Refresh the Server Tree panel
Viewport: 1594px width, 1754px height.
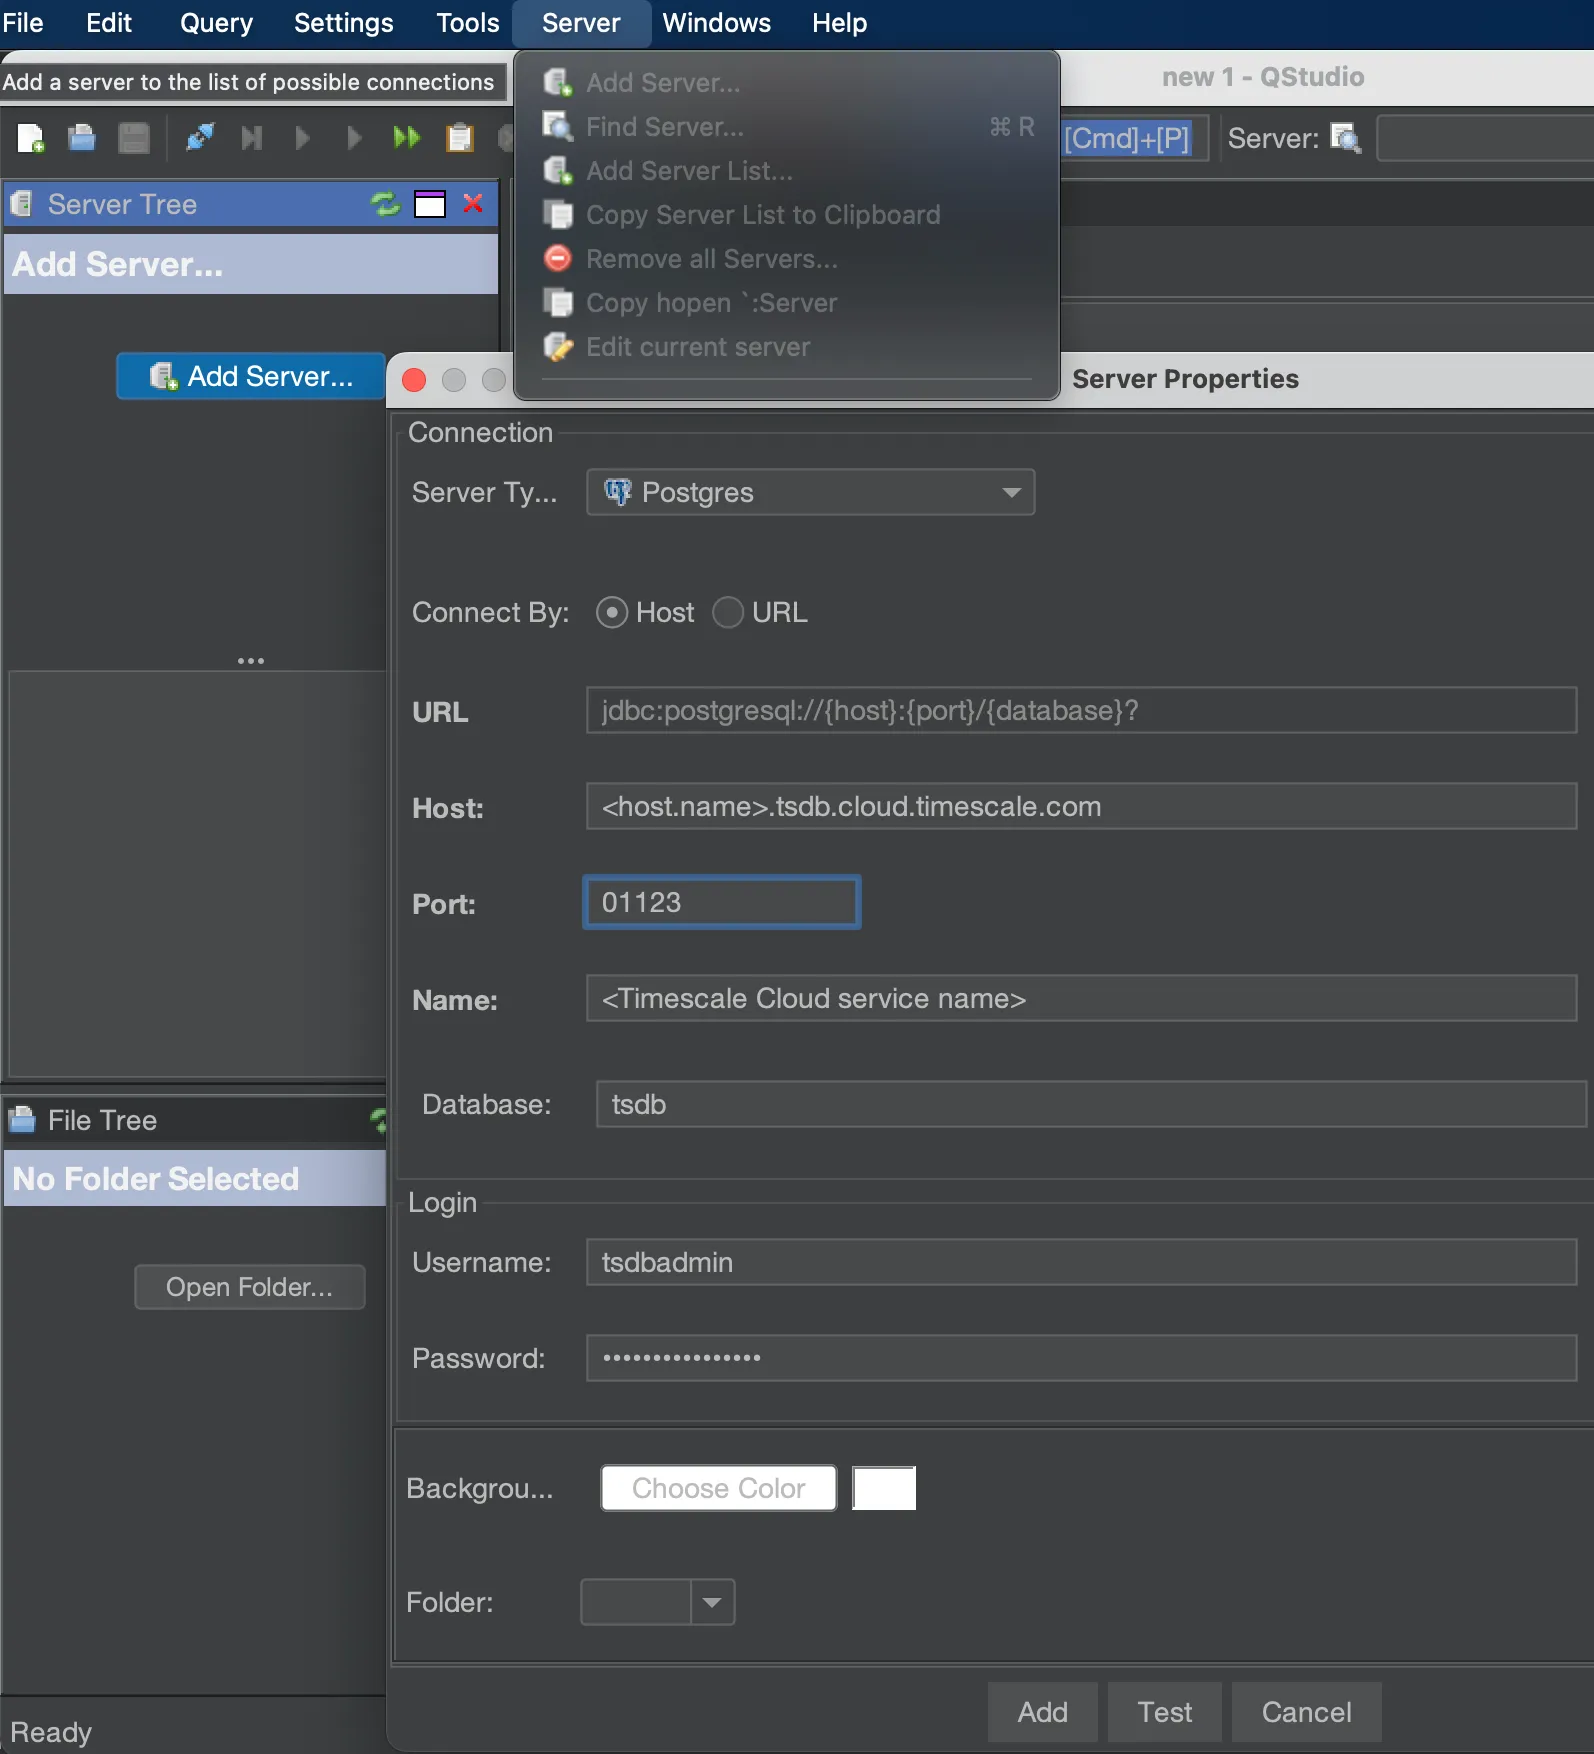(x=385, y=204)
